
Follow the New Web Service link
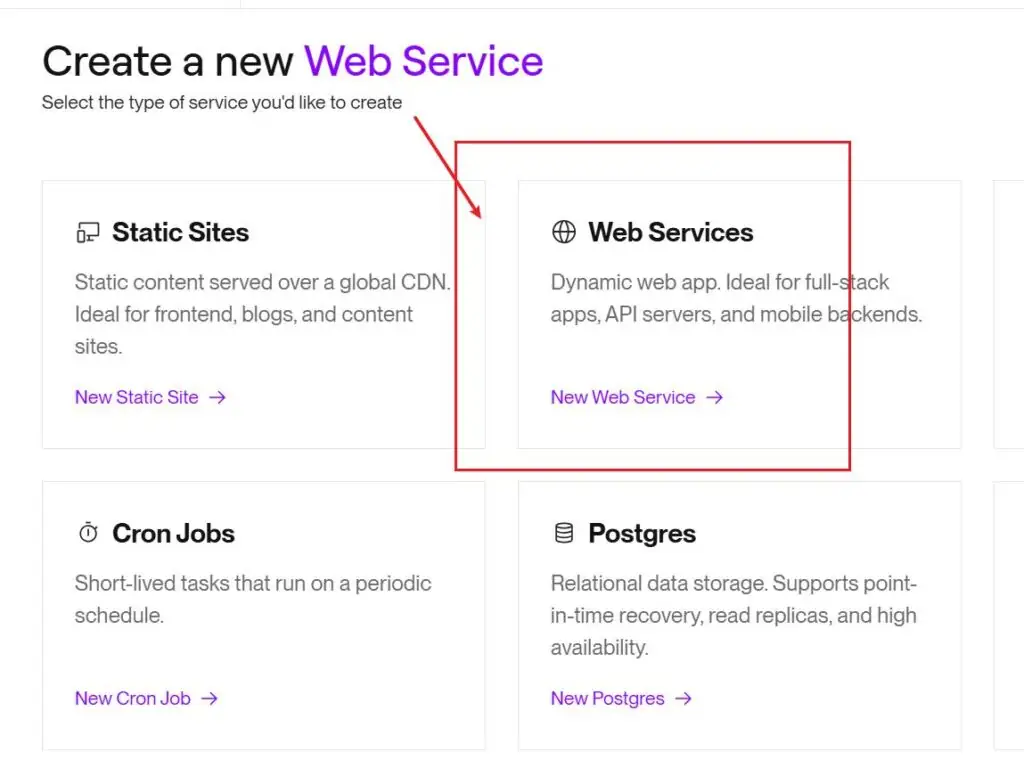click(x=623, y=398)
